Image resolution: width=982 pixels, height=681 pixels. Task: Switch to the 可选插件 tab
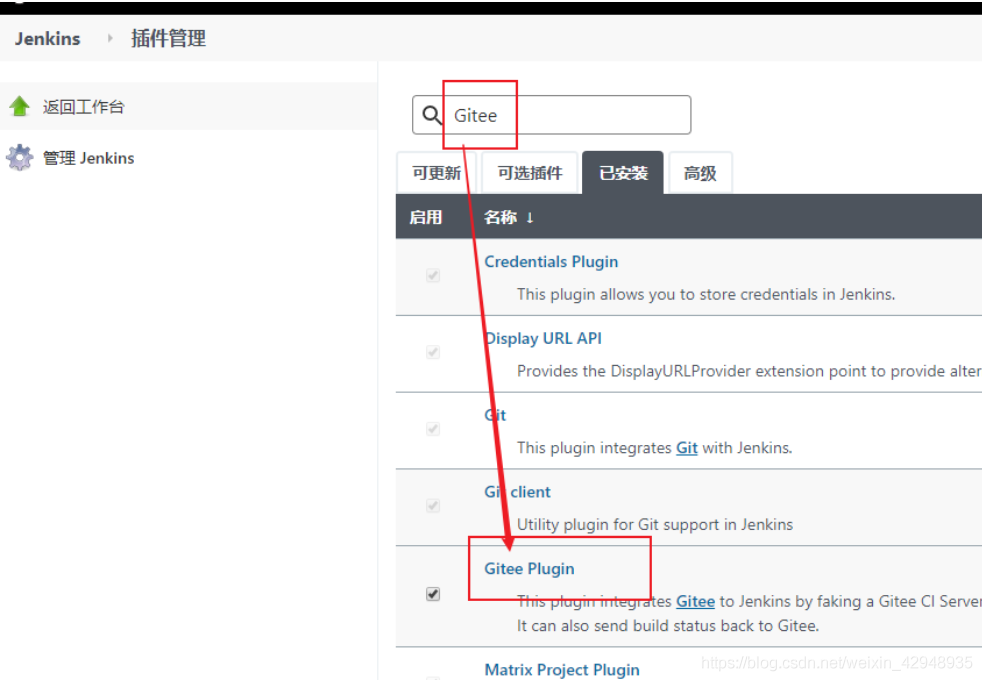(x=530, y=173)
